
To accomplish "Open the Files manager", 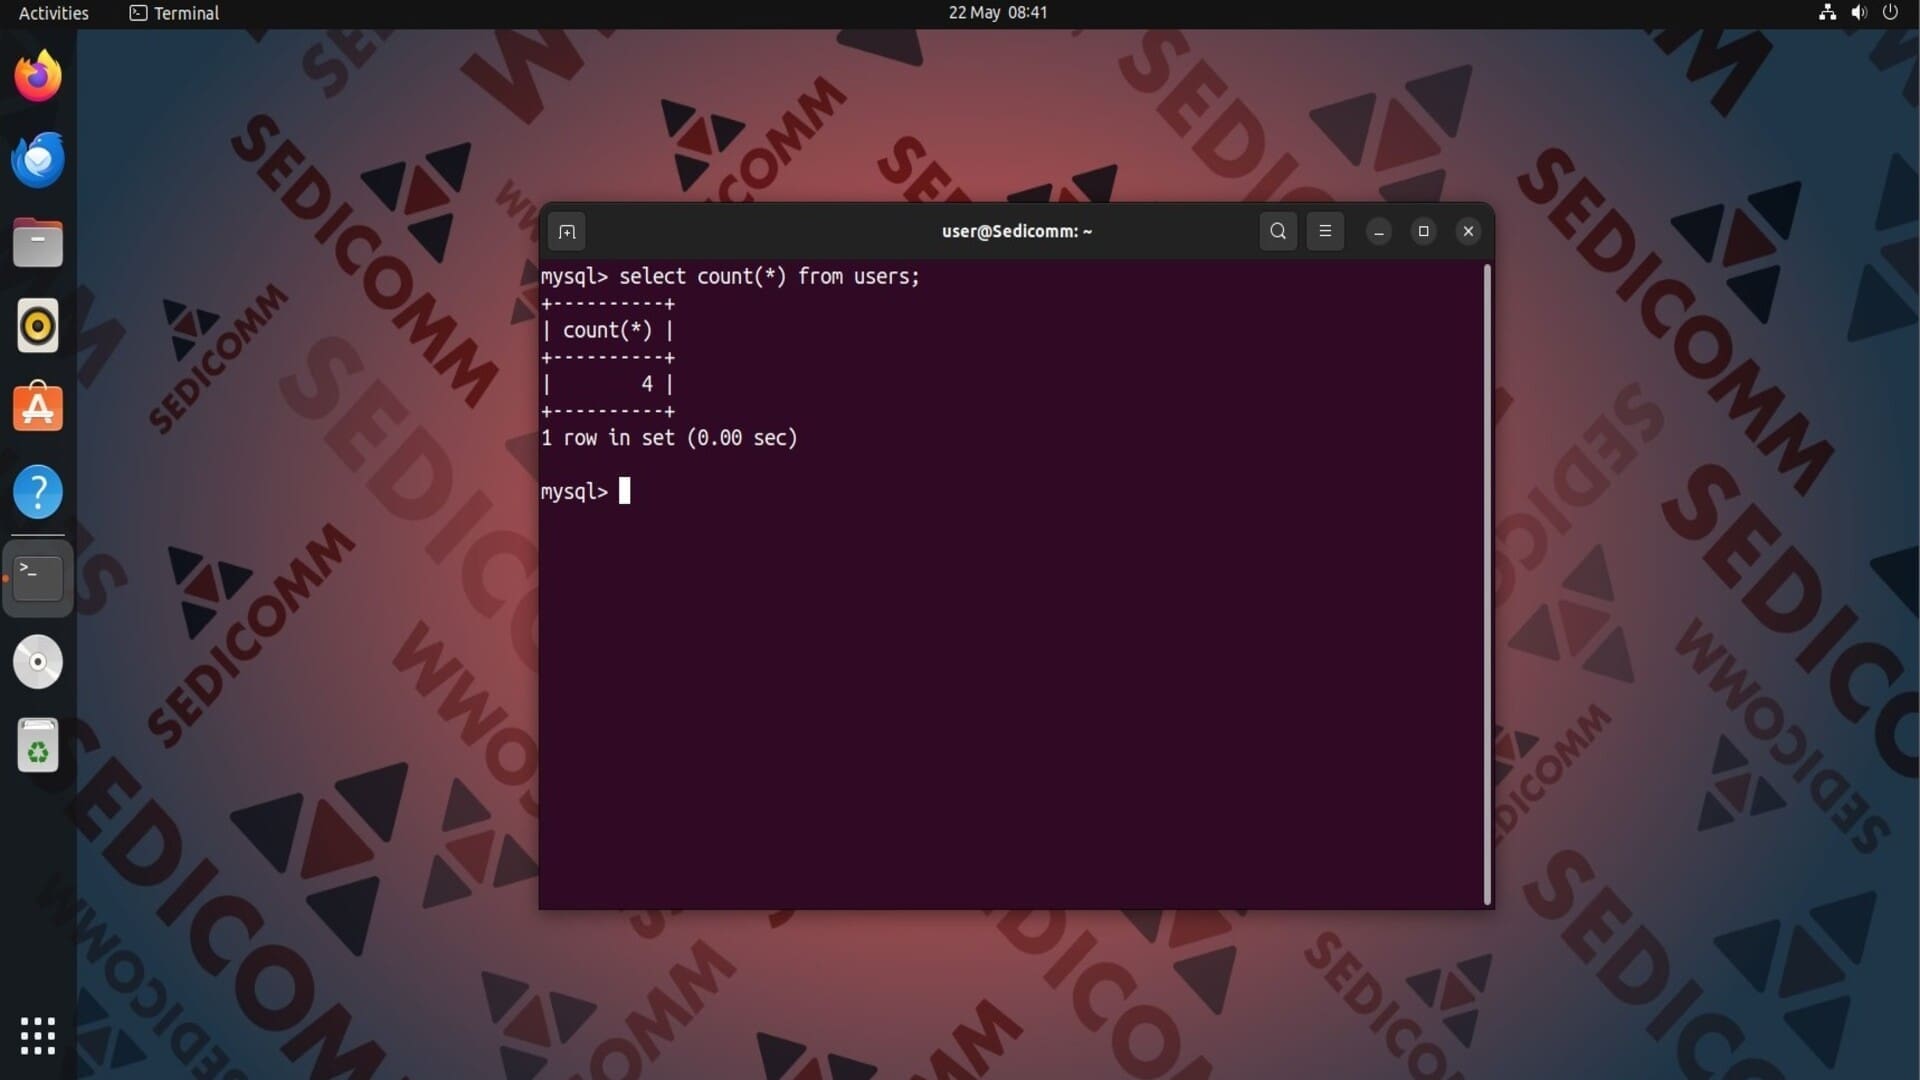I will coord(38,243).
